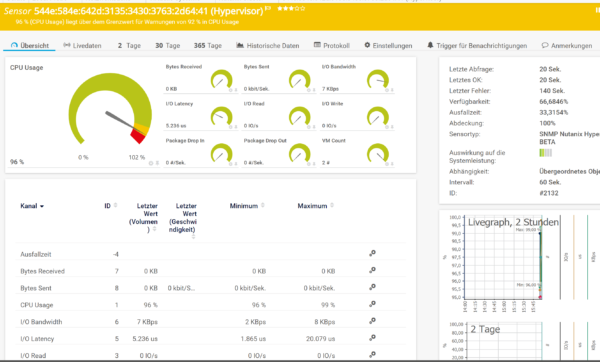Open settings gear for I/O Bandwidth channel
This screenshot has height=362, width=600.
pos(372,321)
